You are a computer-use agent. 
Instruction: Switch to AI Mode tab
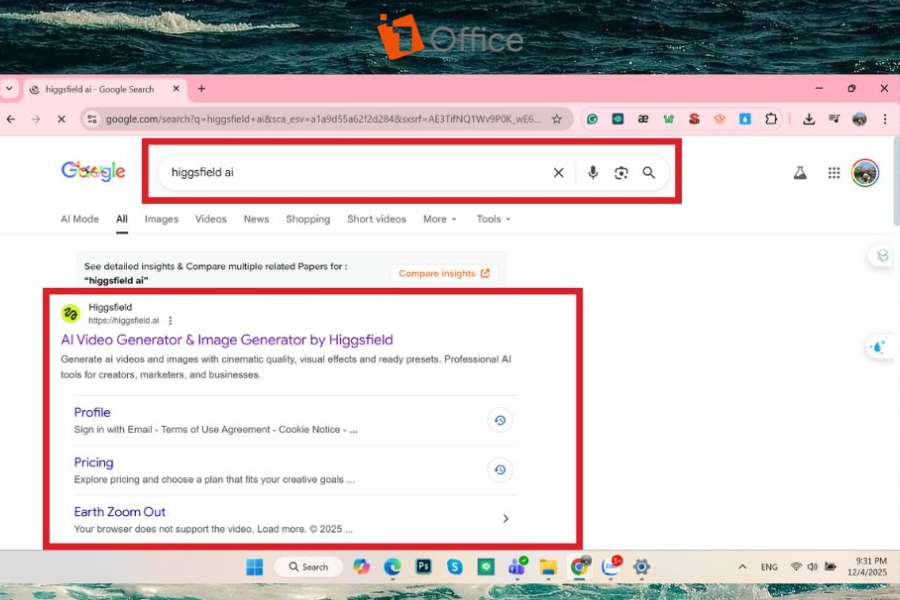80,219
